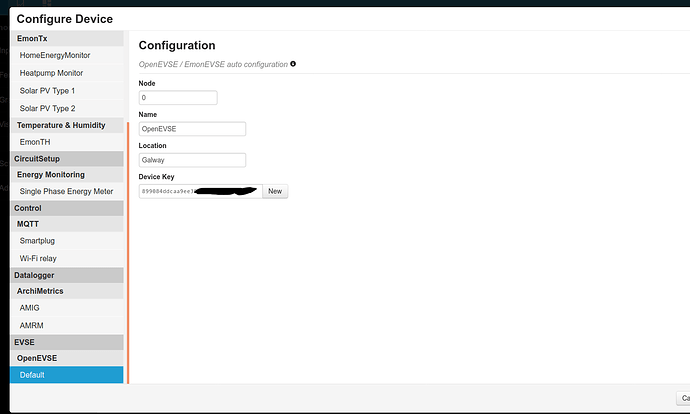Image resolution: width=690 pixels, height=414 pixels.
Task: Generate a New device key
Action: click(275, 191)
